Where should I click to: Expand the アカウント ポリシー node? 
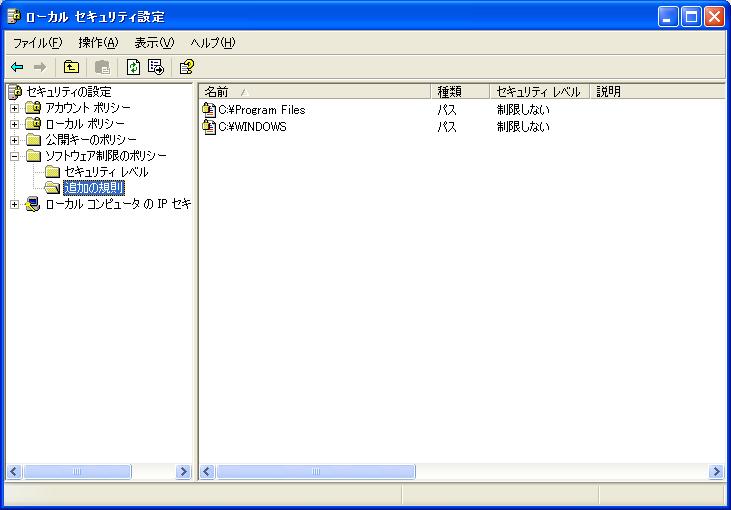(14, 108)
